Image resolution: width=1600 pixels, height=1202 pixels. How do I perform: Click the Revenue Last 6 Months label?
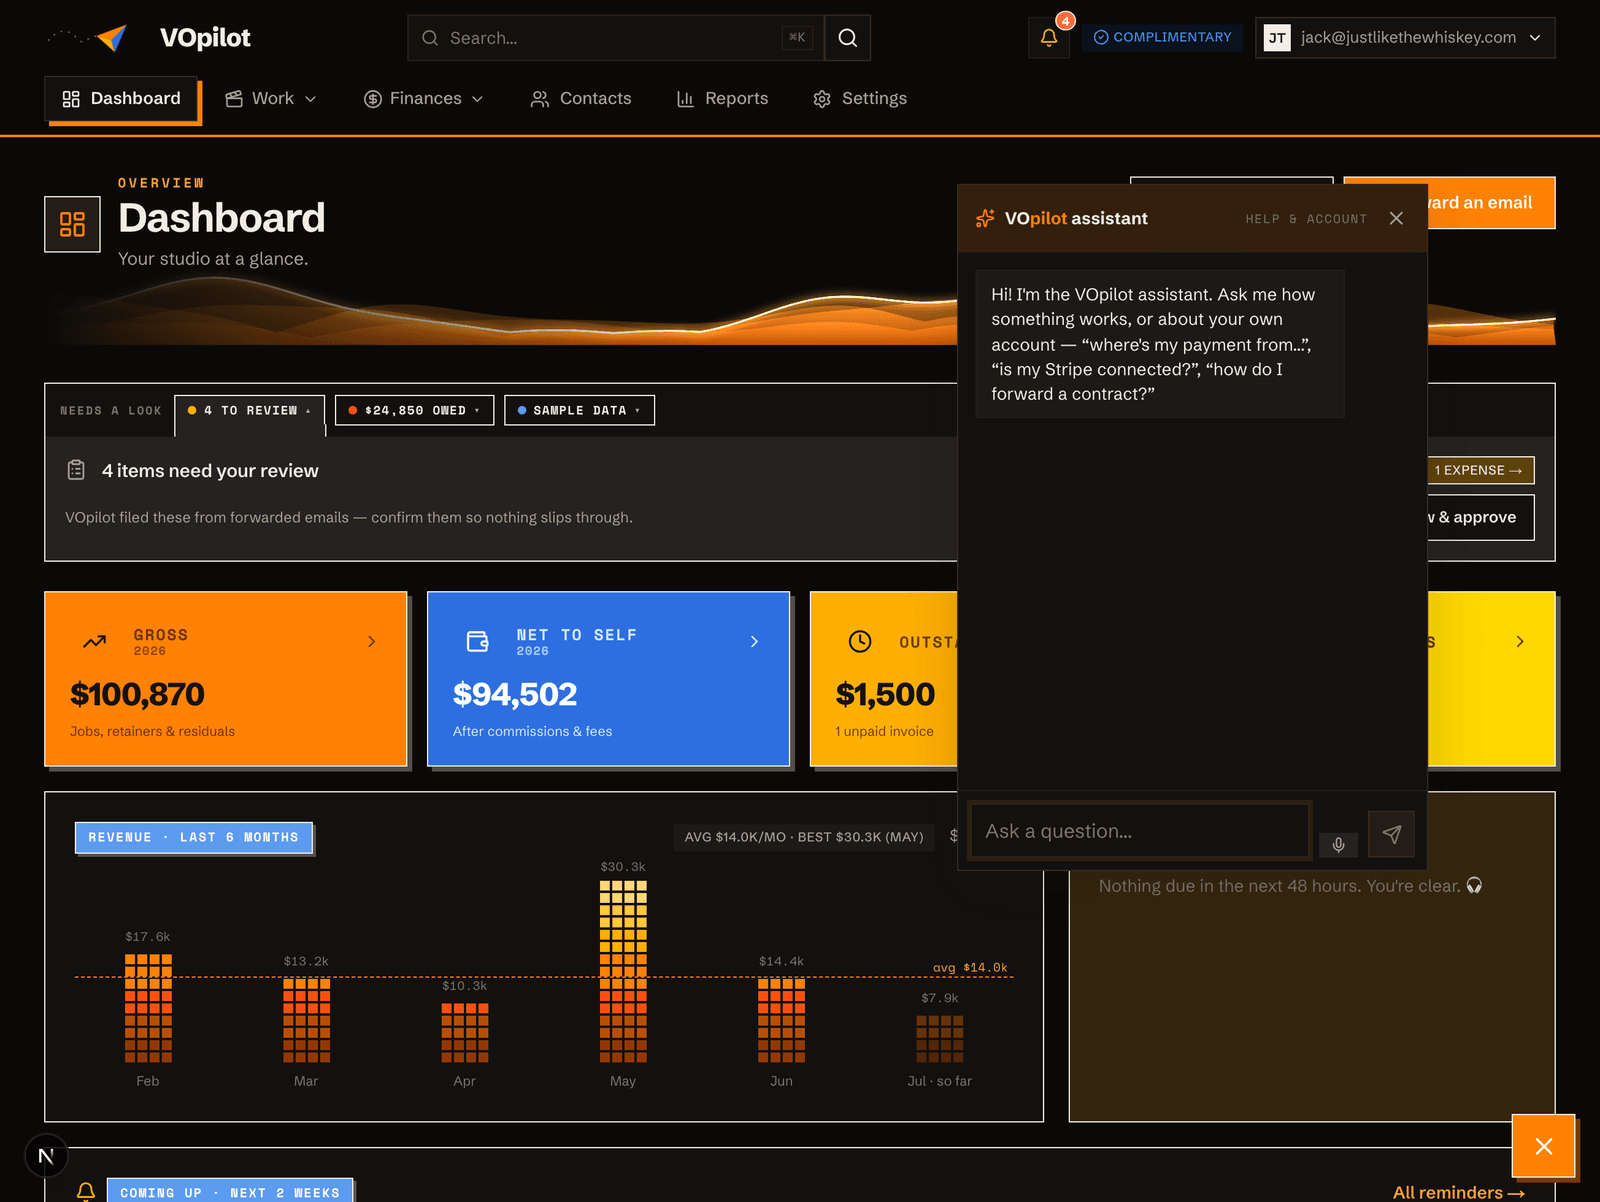coord(194,838)
